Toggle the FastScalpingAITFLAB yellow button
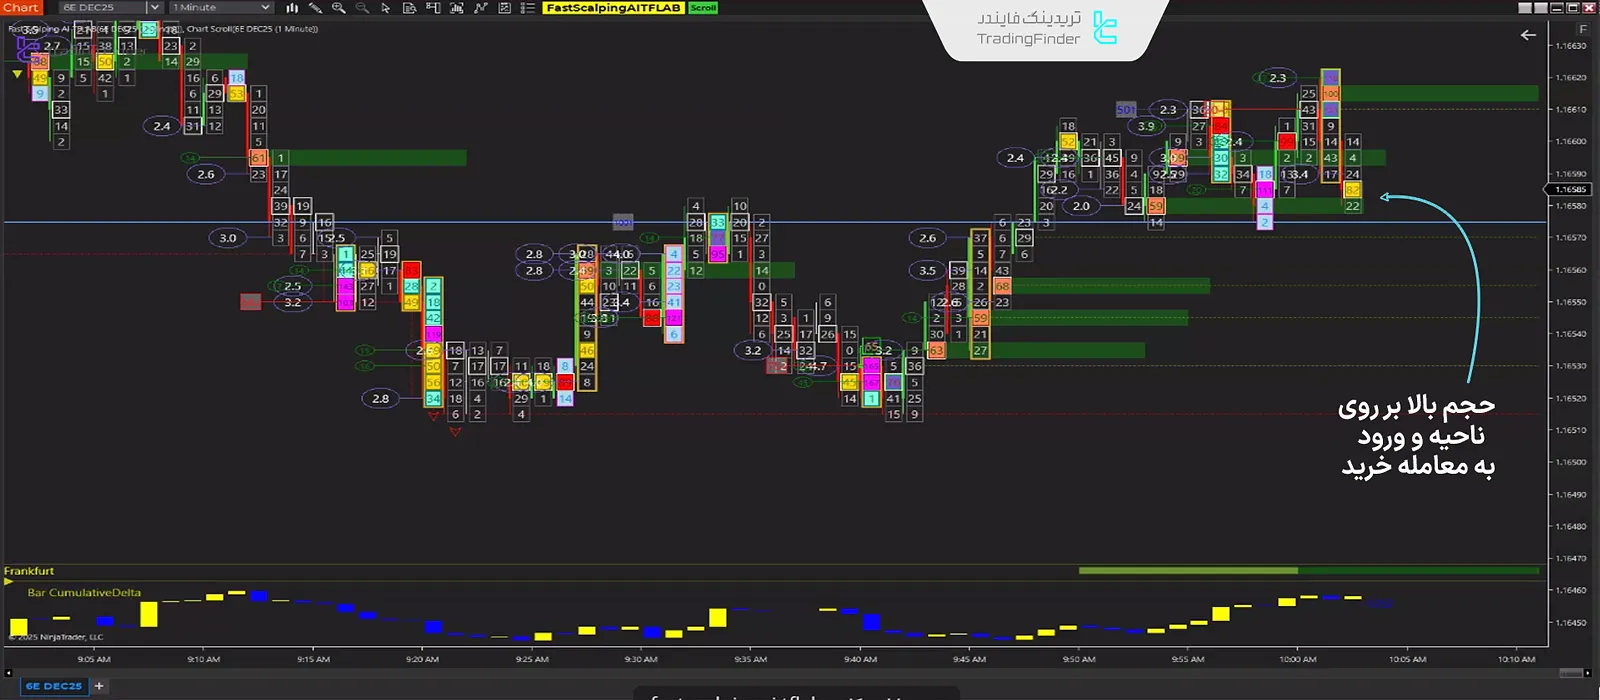 click(x=613, y=8)
